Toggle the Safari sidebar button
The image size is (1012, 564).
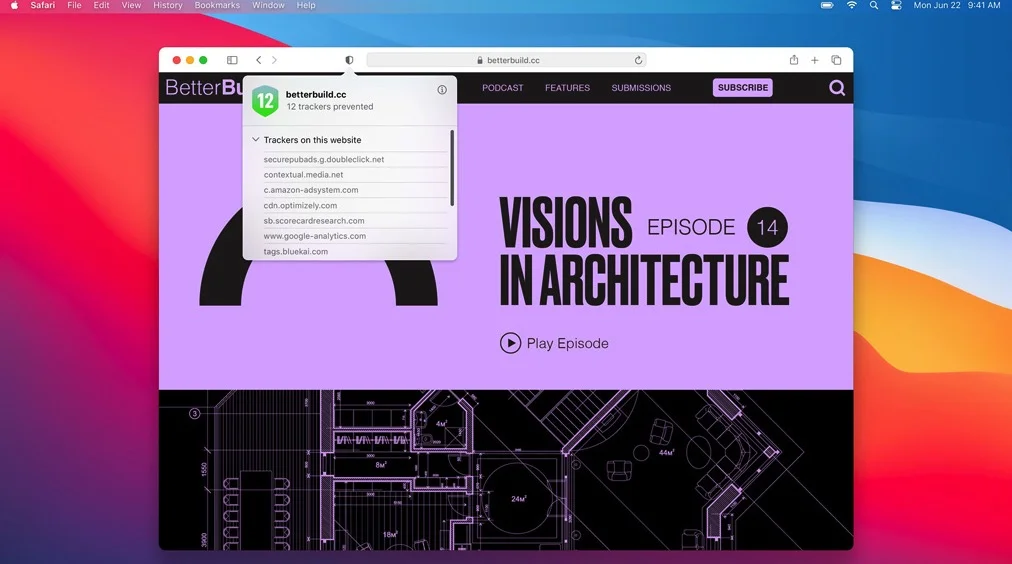point(232,60)
